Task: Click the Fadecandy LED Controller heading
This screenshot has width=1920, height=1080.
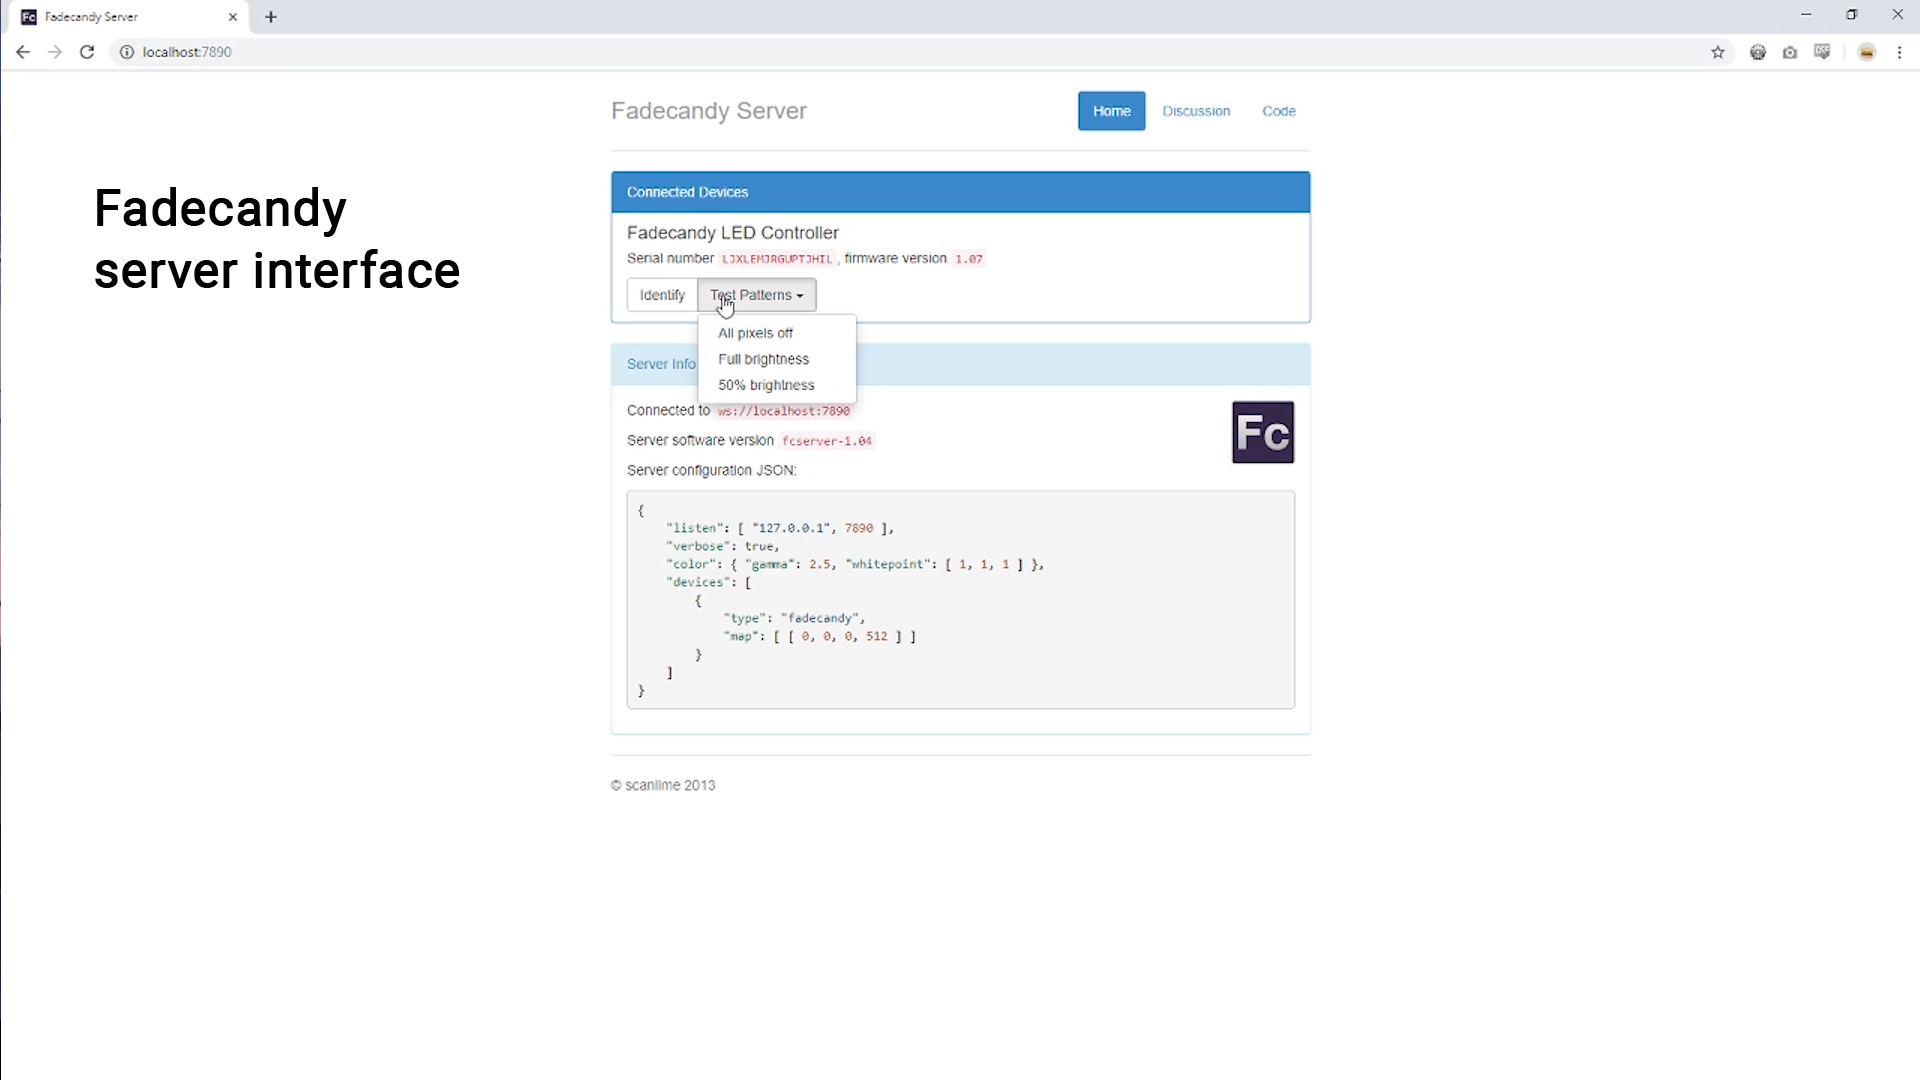Action: click(733, 233)
